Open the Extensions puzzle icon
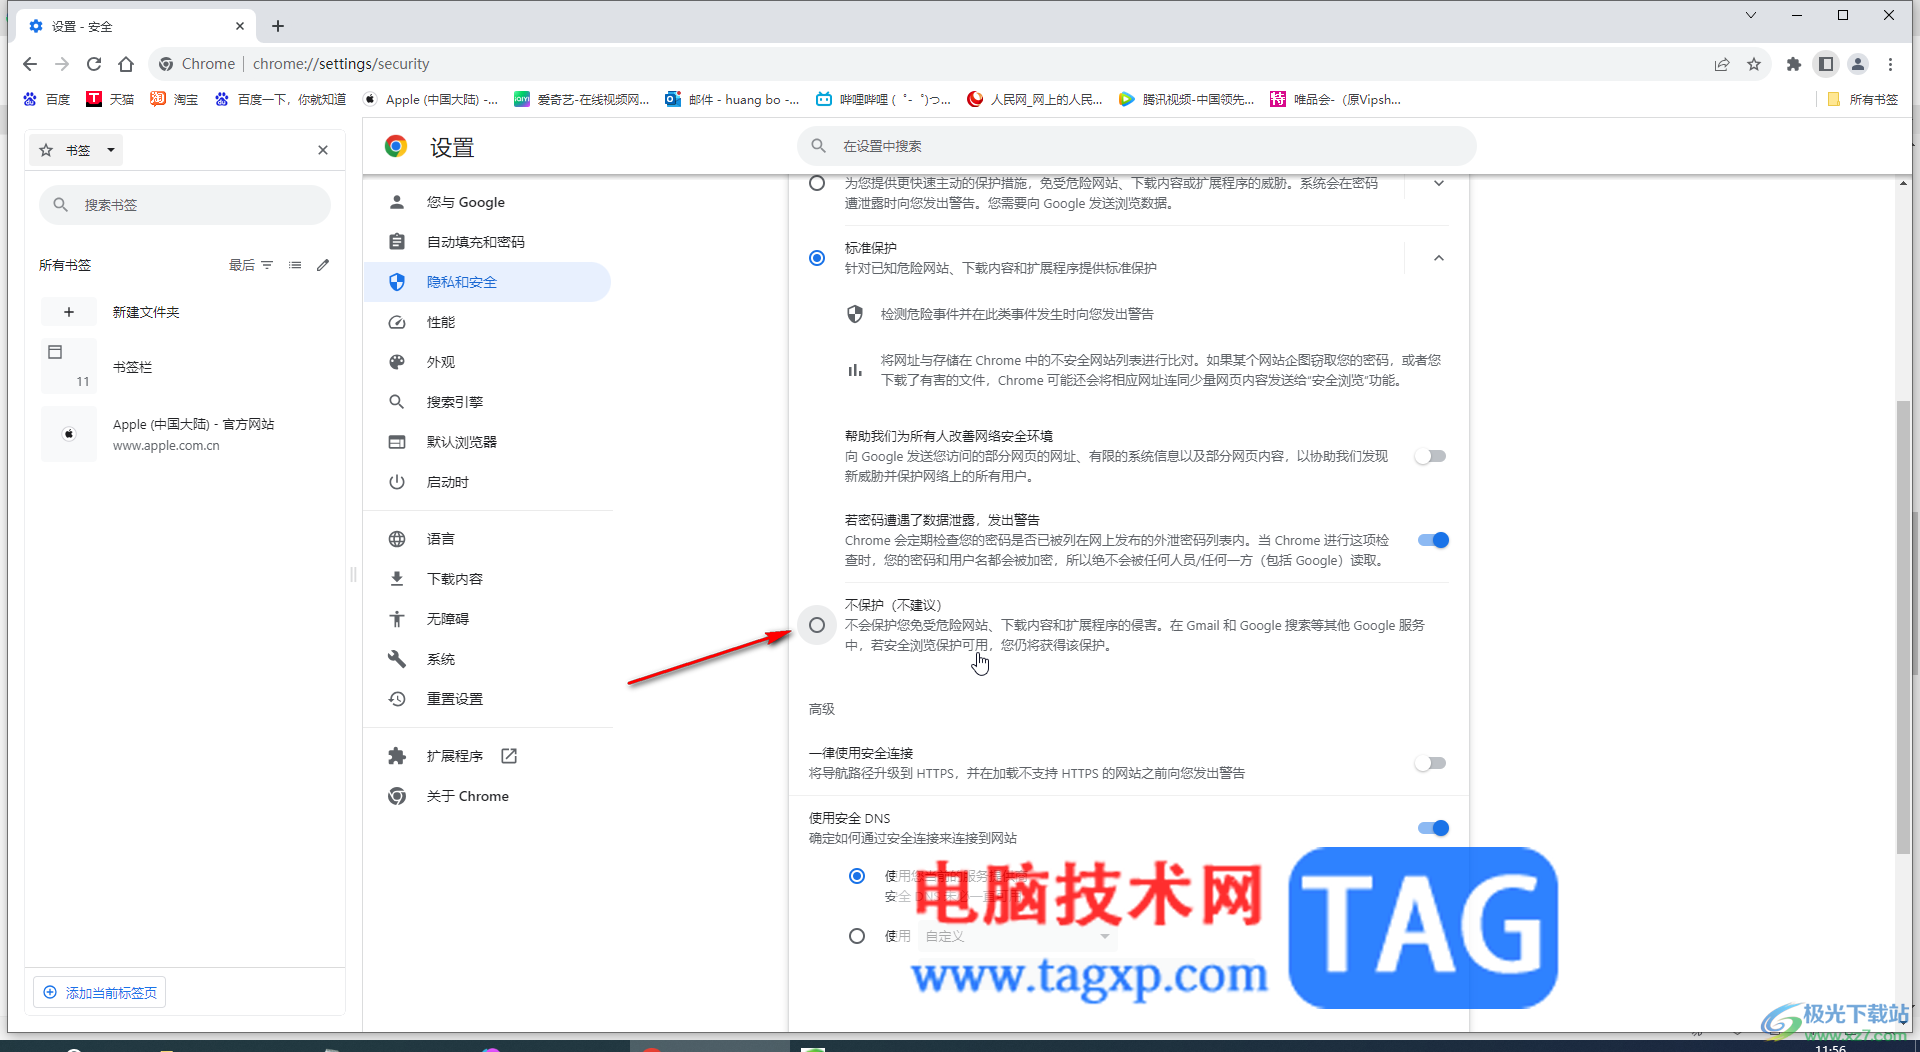1920x1052 pixels. pos(1794,64)
